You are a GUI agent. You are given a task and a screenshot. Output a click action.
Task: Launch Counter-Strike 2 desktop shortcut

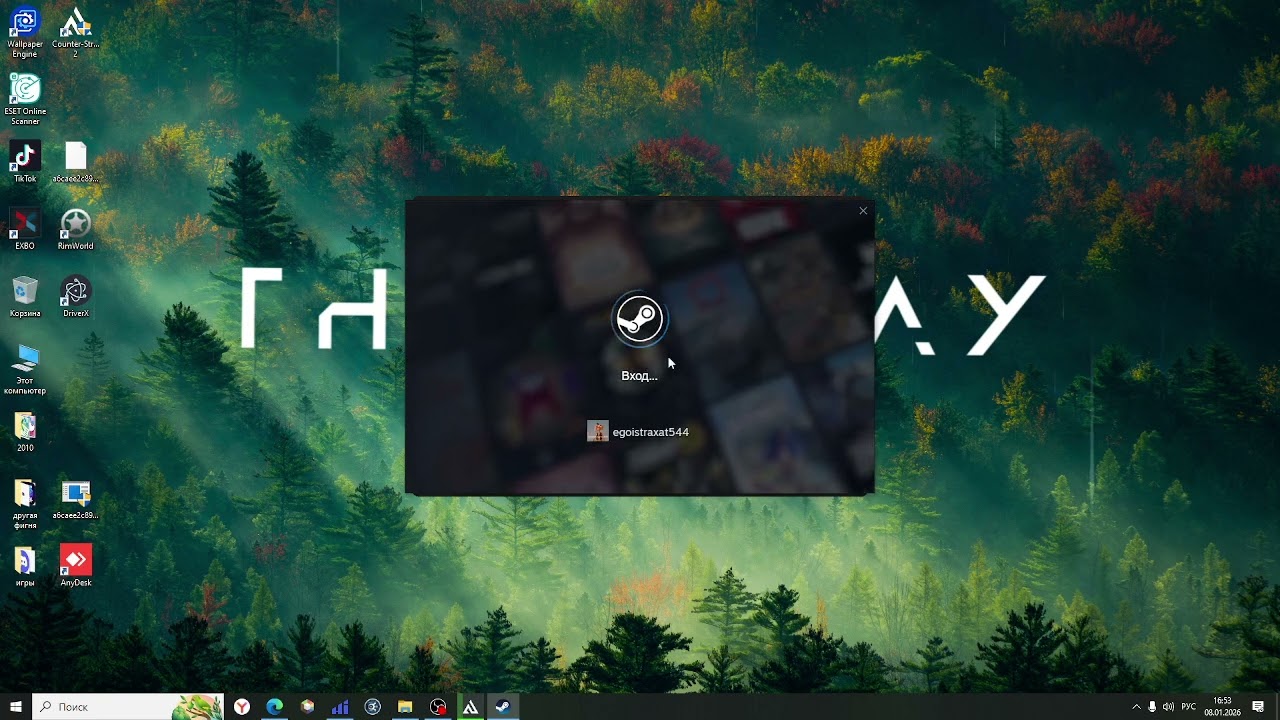coord(76,31)
